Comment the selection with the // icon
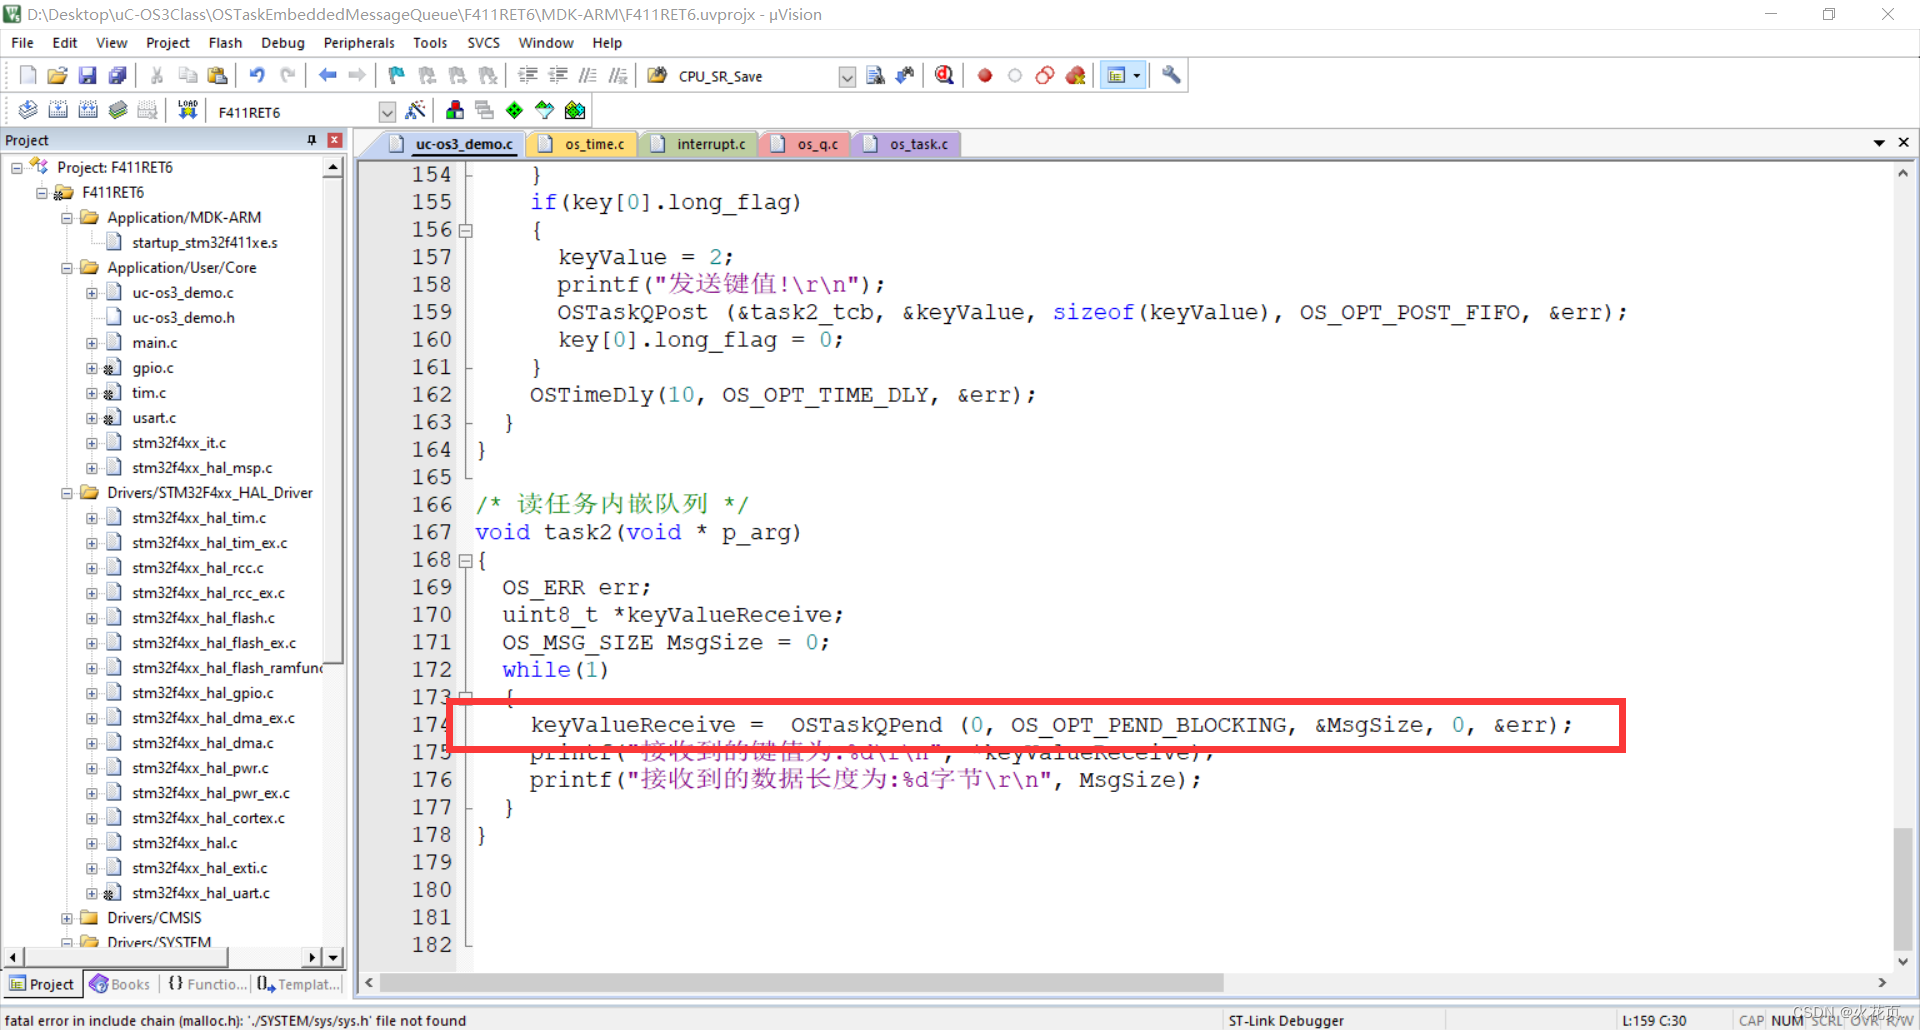 pyautogui.click(x=588, y=76)
